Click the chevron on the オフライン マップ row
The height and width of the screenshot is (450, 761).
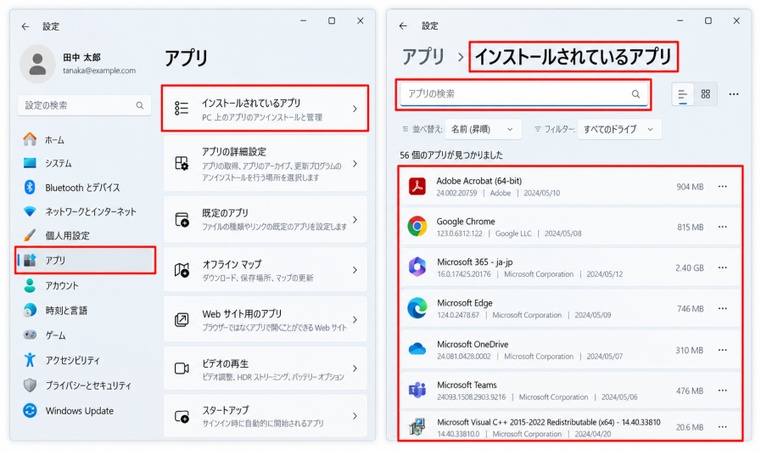[x=355, y=270]
